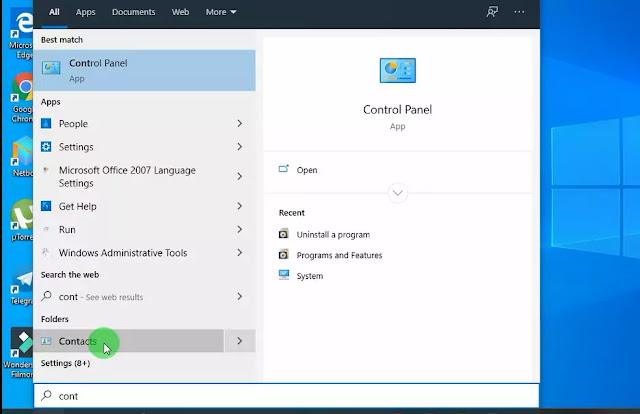Image resolution: width=640 pixels, height=414 pixels.
Task: Click the Settings gear icon in Apps
Action: point(46,147)
